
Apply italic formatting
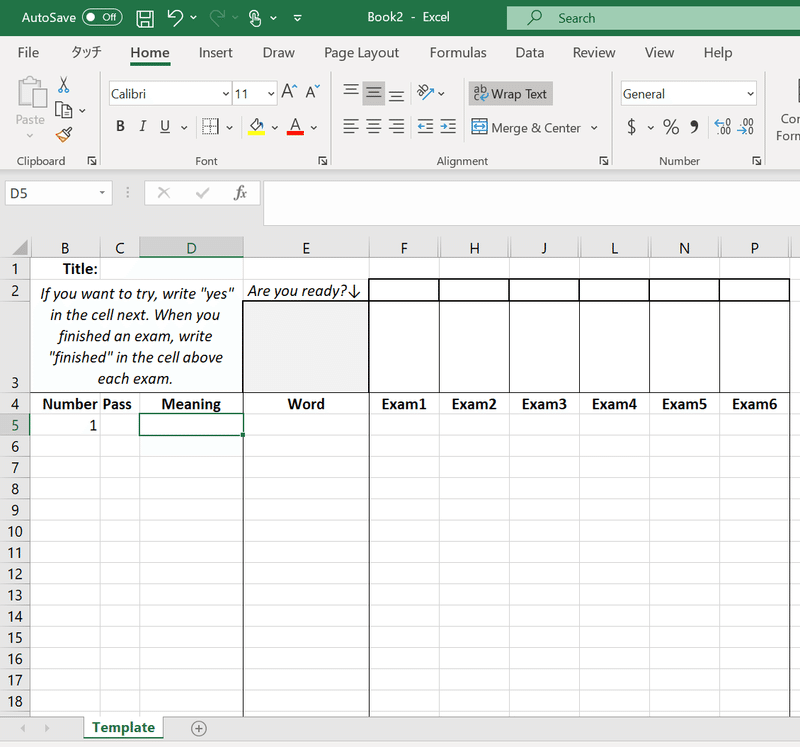[x=143, y=126]
